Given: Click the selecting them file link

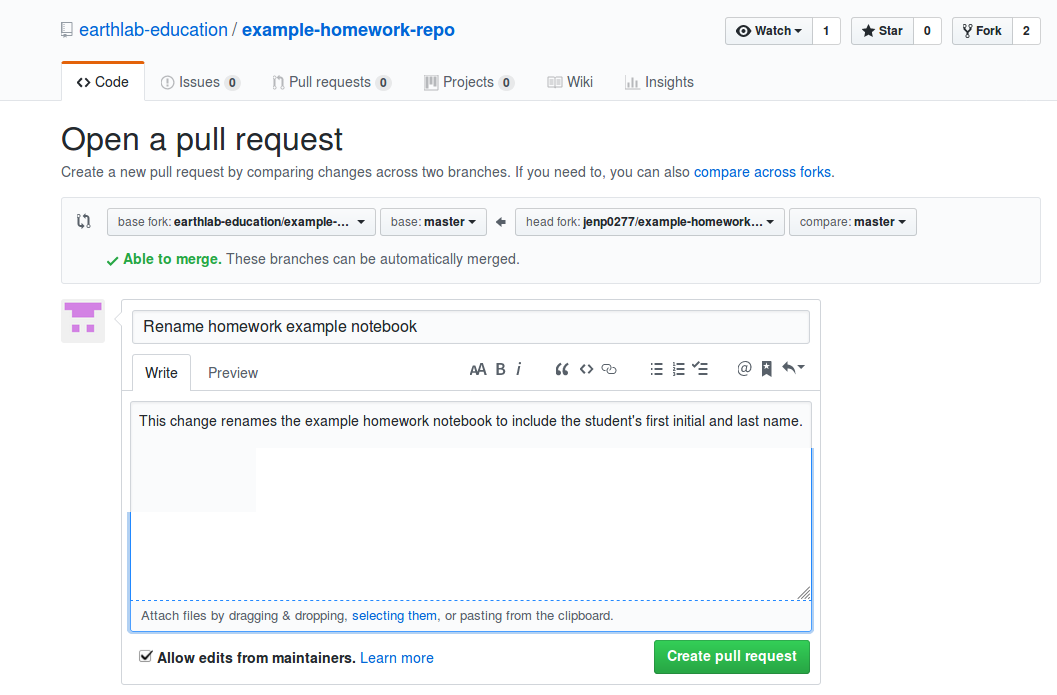Looking at the screenshot, I should coord(394,615).
